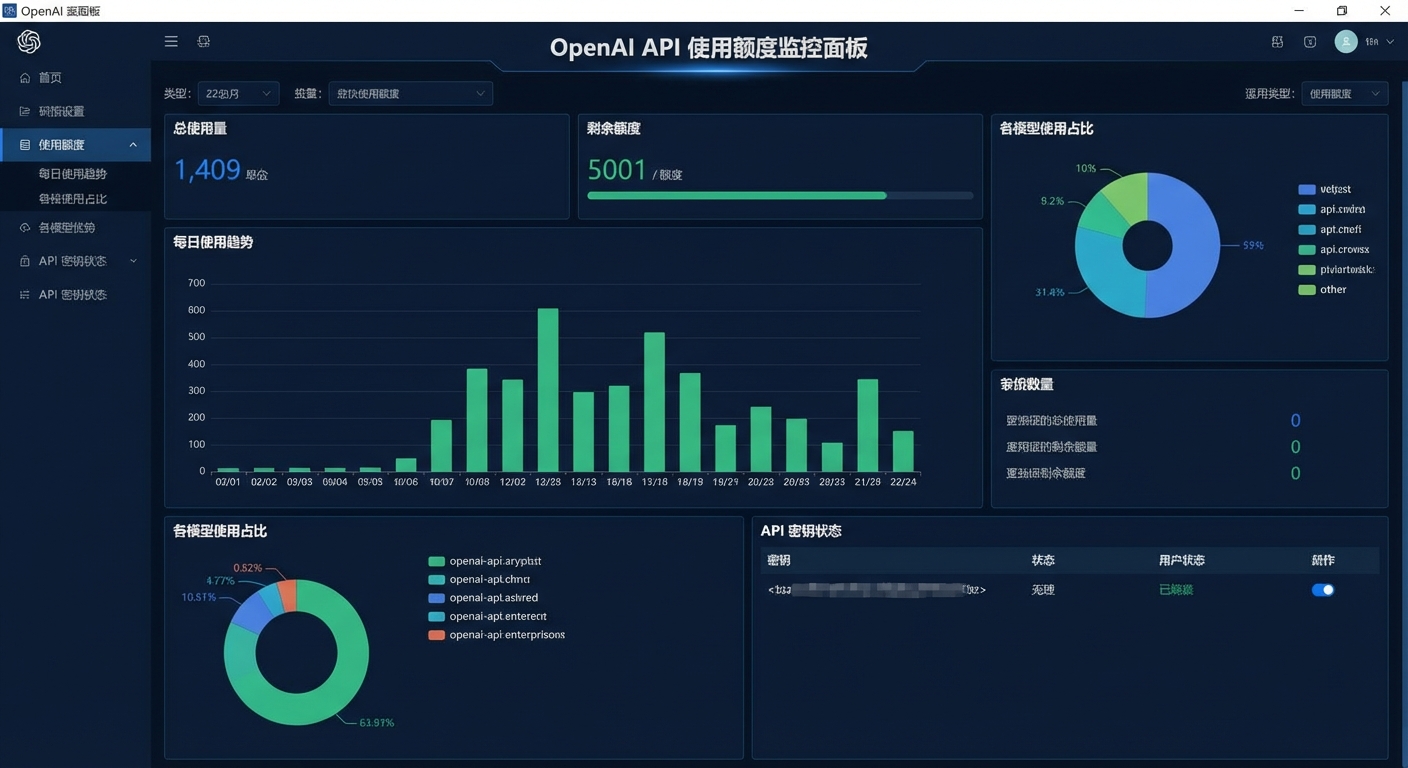Click the green status text in the key row
1408x768 pixels.
(x=1176, y=590)
